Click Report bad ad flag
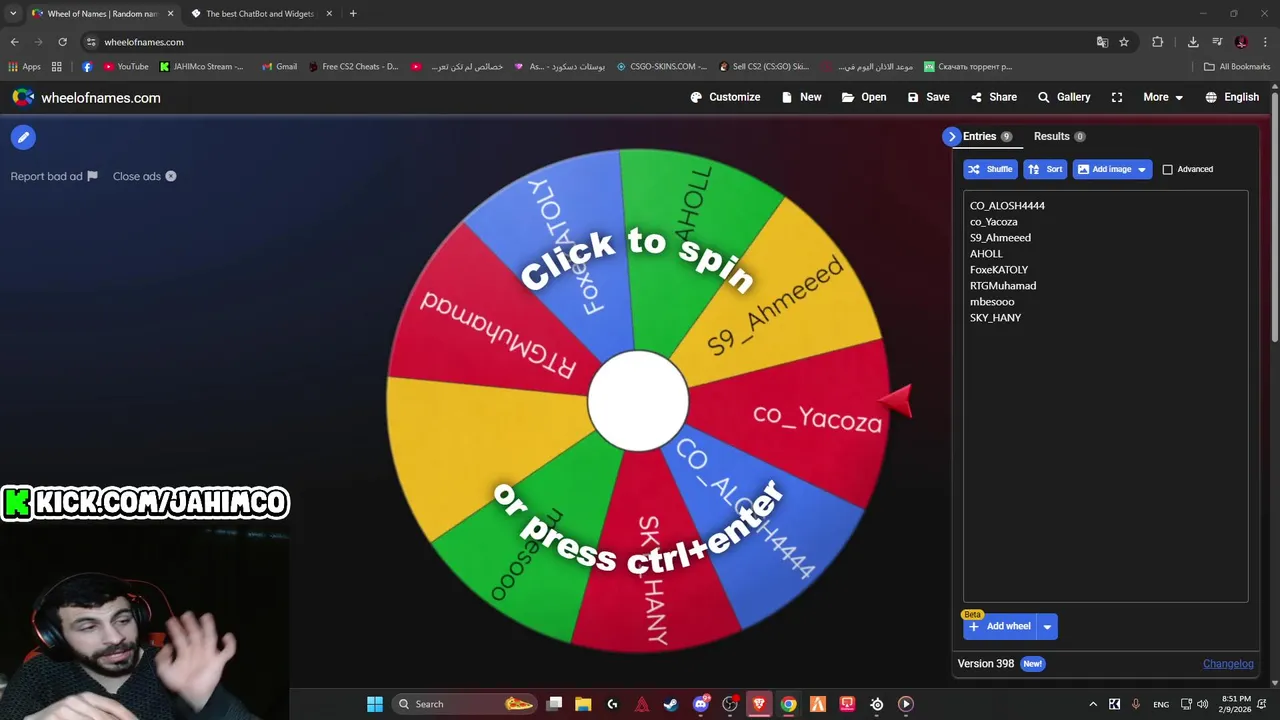The image size is (1280, 720). 54,176
